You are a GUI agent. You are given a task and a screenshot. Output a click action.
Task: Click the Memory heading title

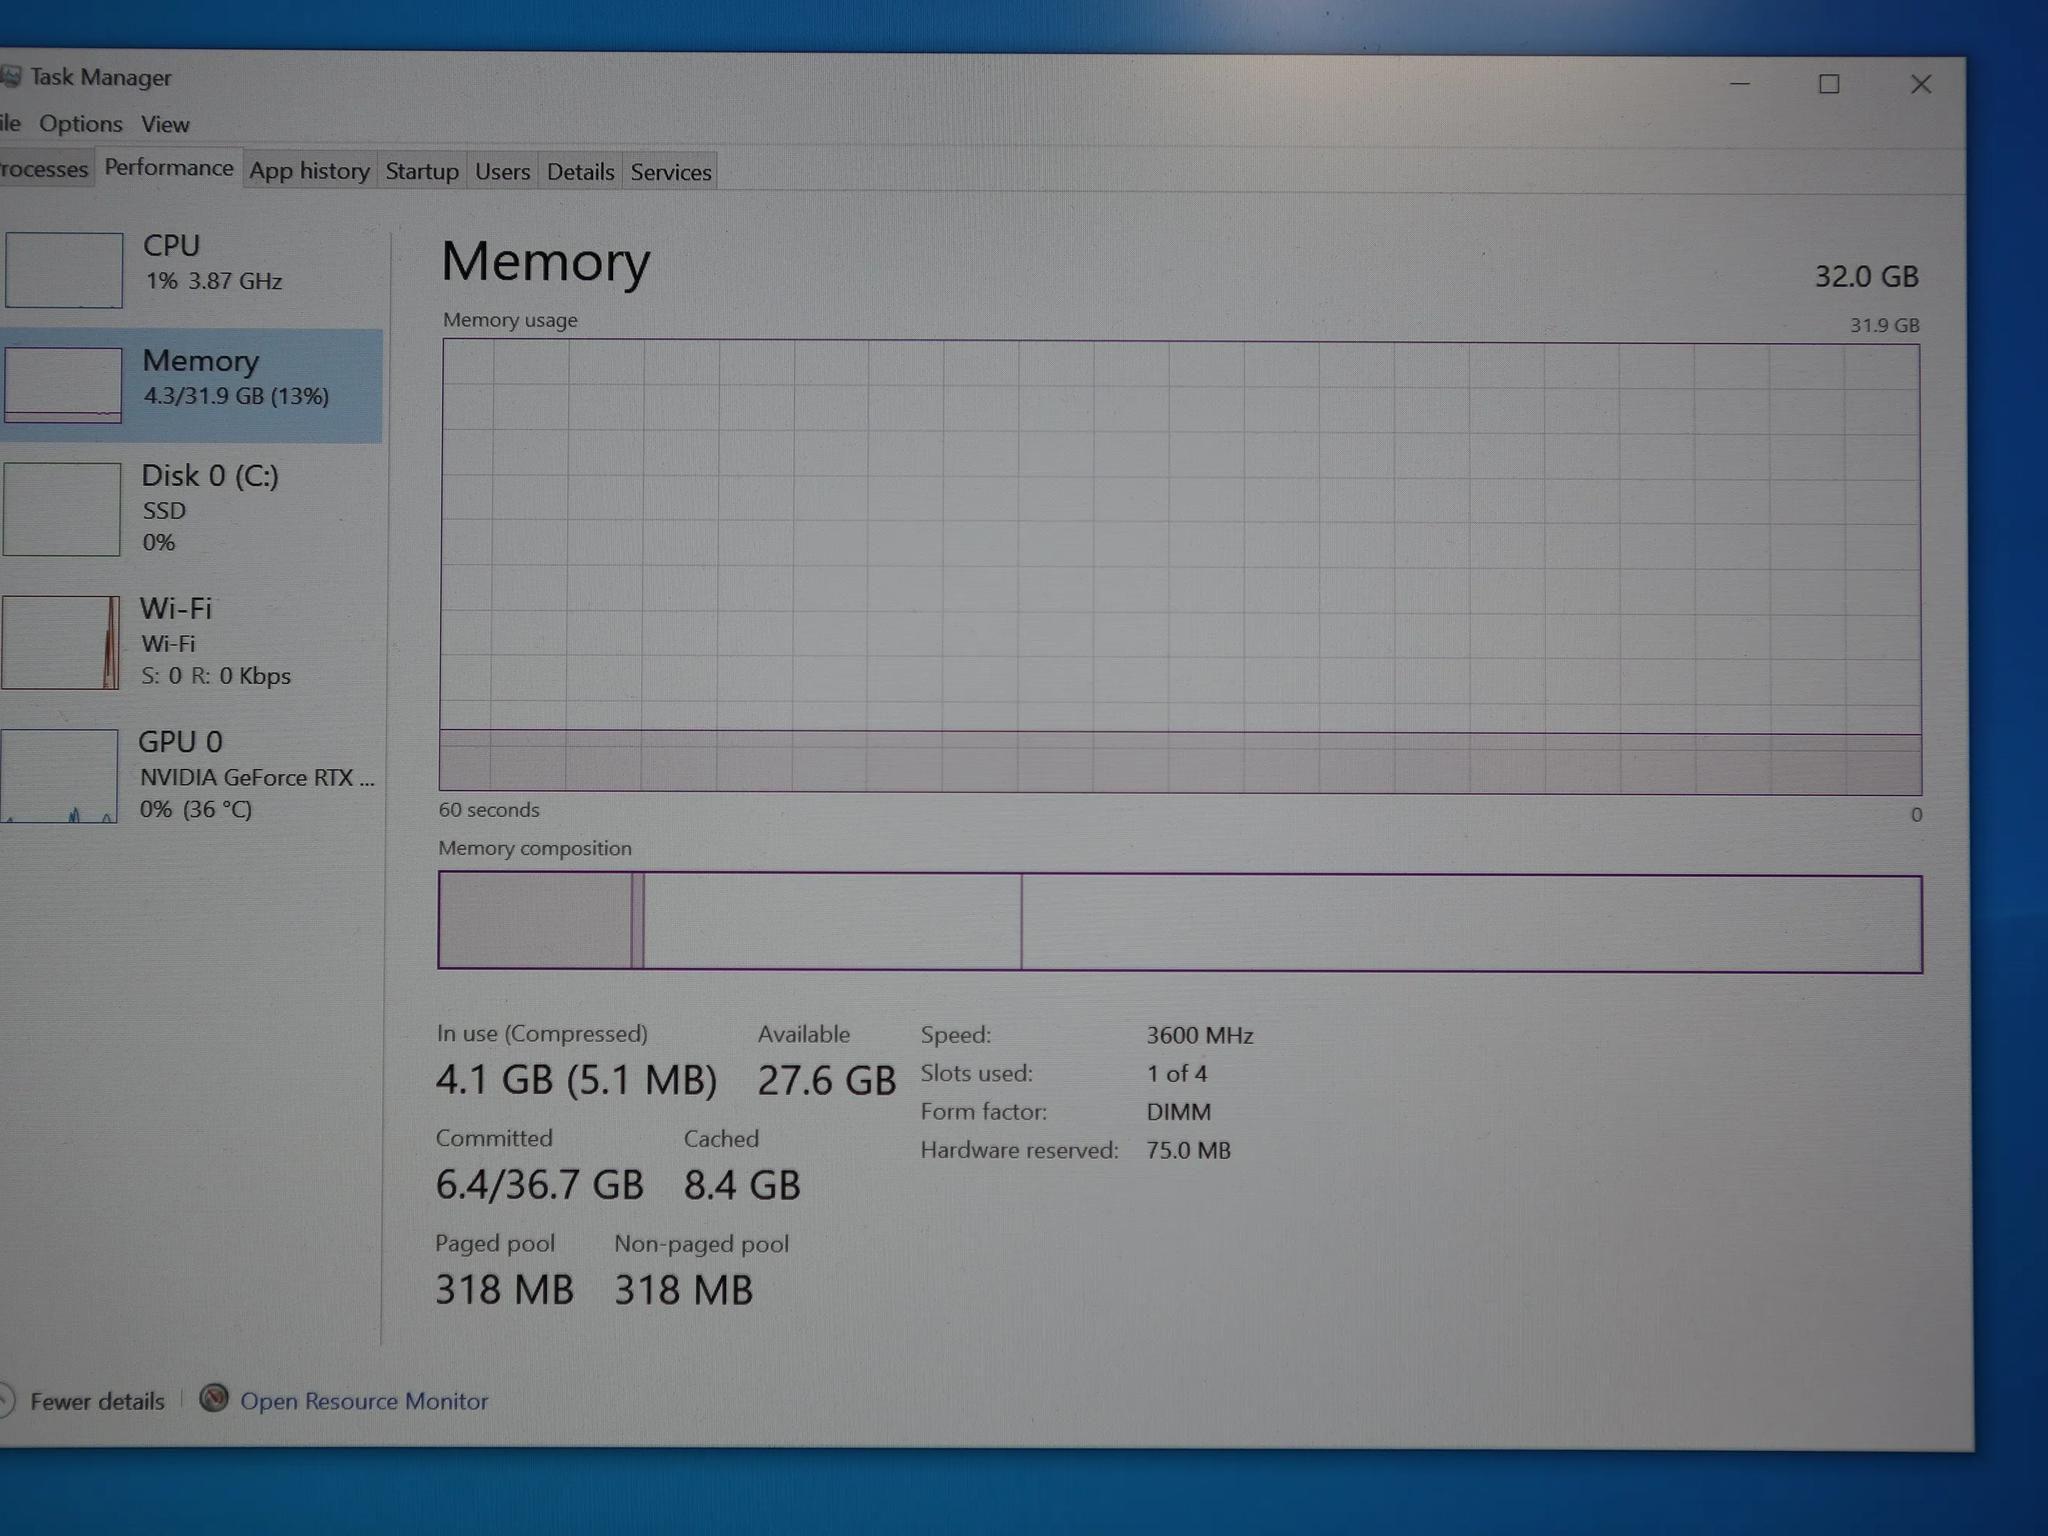click(x=545, y=262)
